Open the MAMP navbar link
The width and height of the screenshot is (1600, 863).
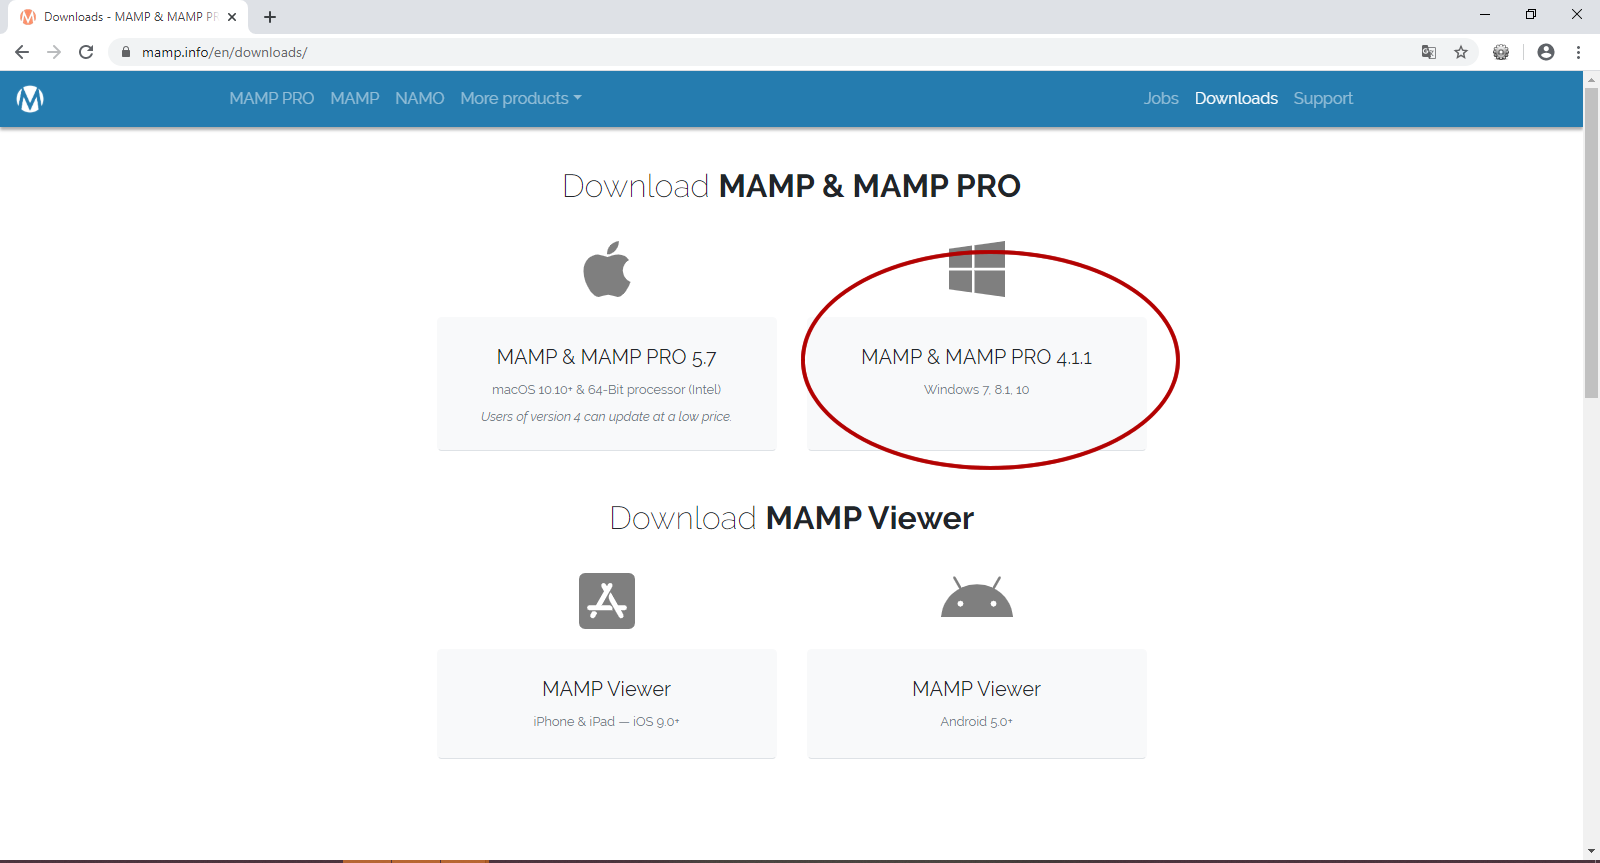(x=355, y=98)
